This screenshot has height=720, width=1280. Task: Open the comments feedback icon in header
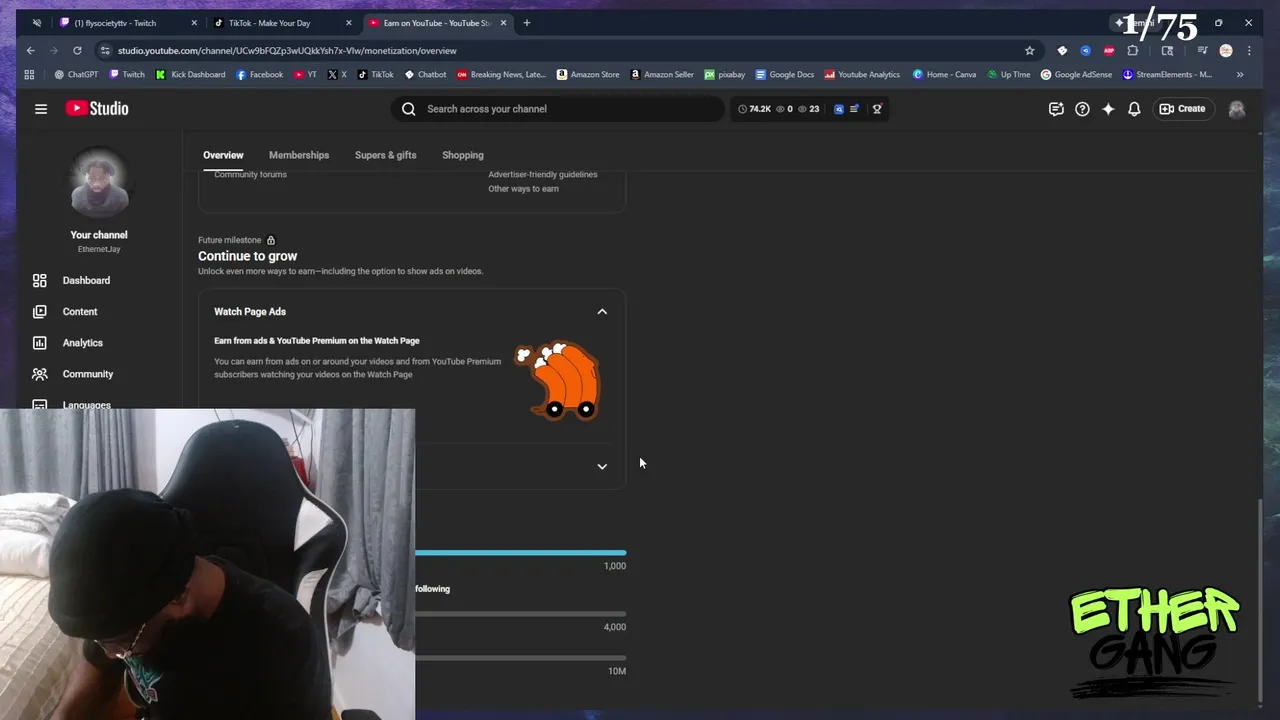coord(1056,109)
